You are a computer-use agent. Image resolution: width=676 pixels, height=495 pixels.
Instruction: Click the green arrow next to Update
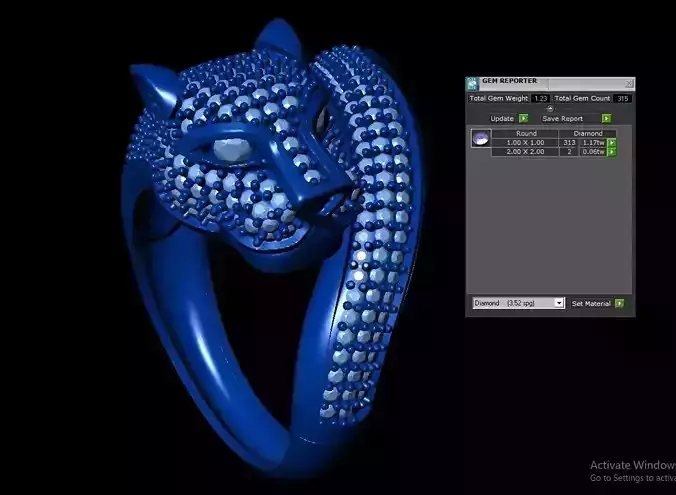(523, 118)
